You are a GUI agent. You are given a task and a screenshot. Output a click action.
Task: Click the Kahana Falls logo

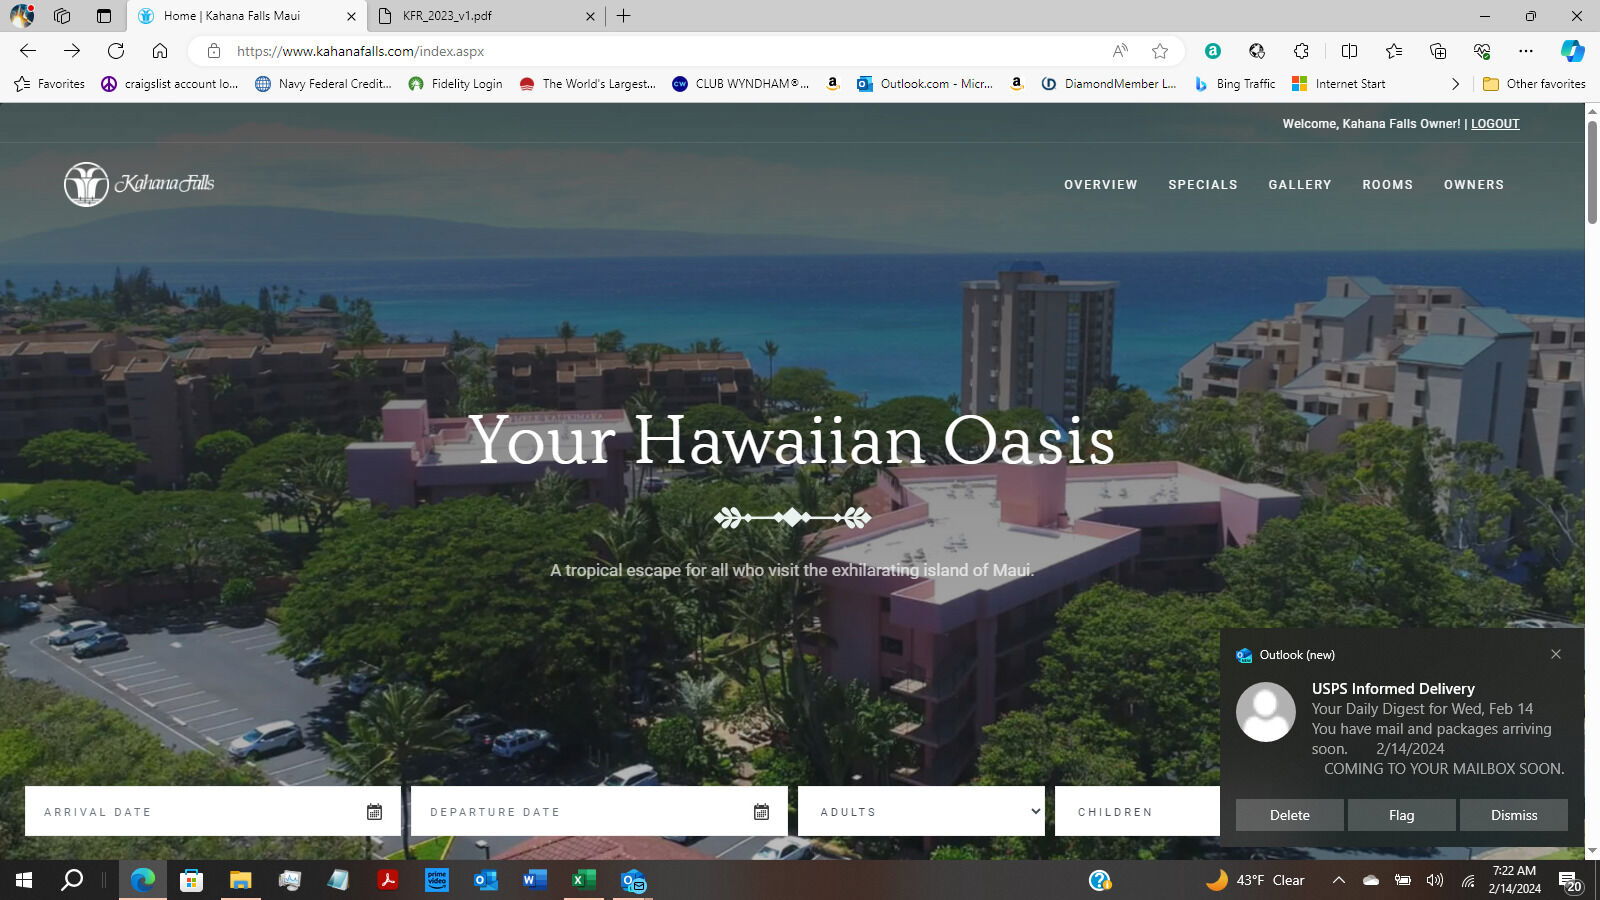click(139, 184)
